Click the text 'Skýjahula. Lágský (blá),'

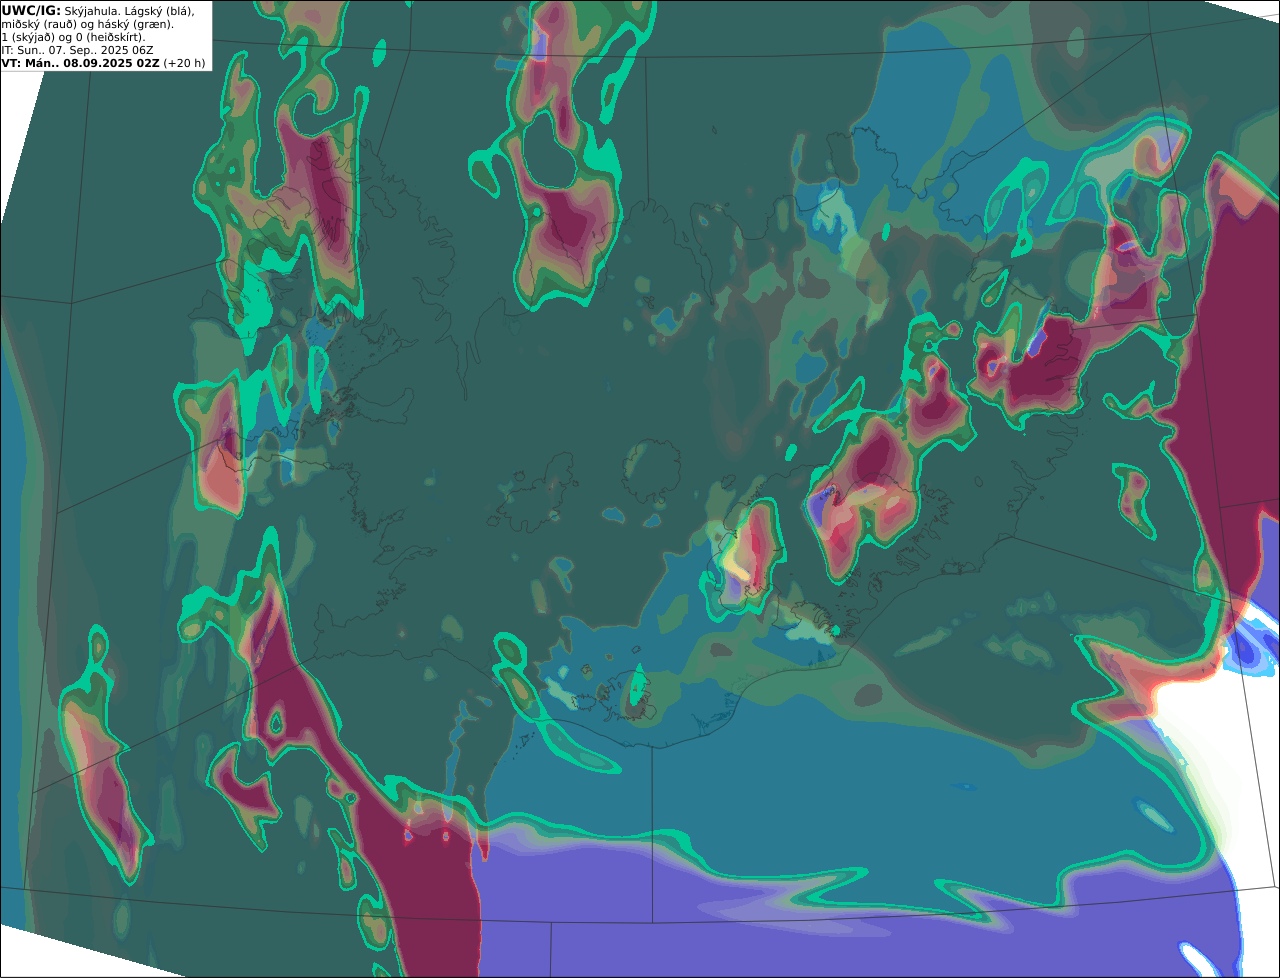(x=129, y=12)
